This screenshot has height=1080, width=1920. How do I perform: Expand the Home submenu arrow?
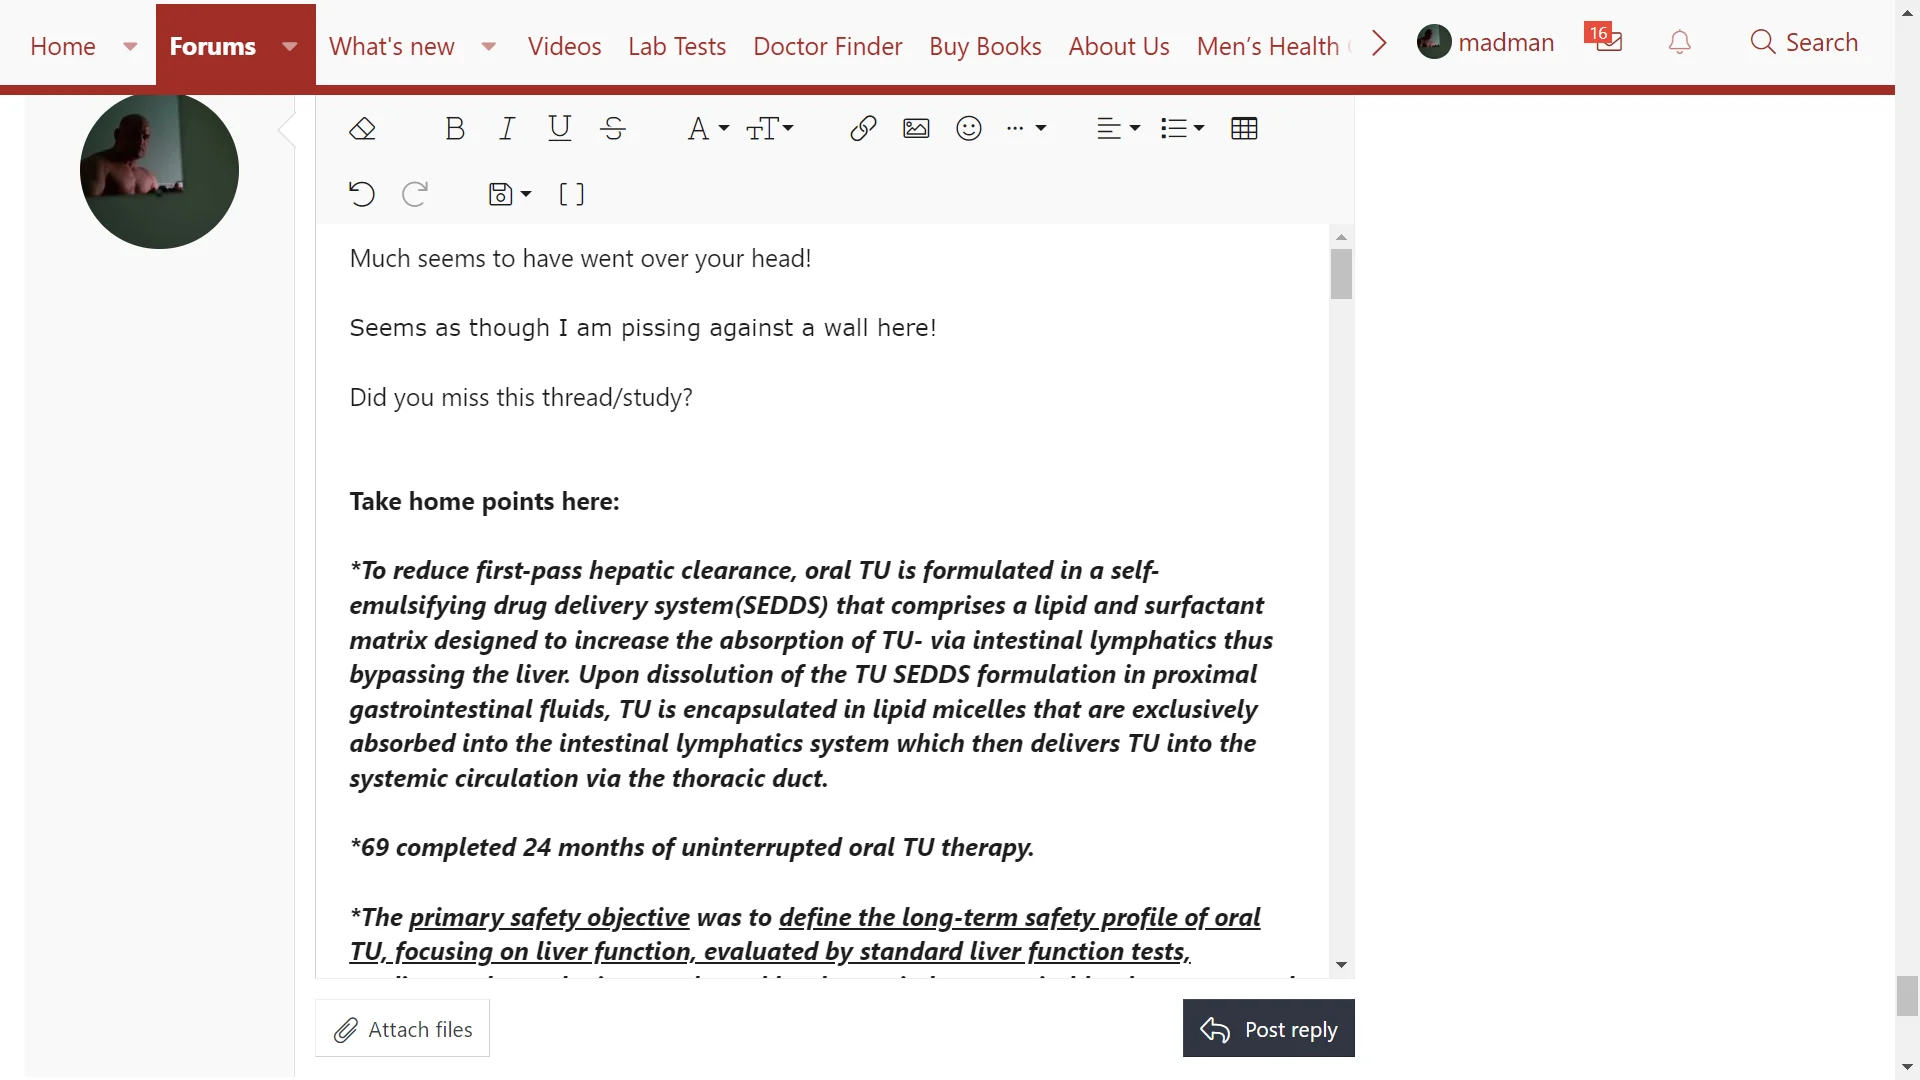(130, 46)
